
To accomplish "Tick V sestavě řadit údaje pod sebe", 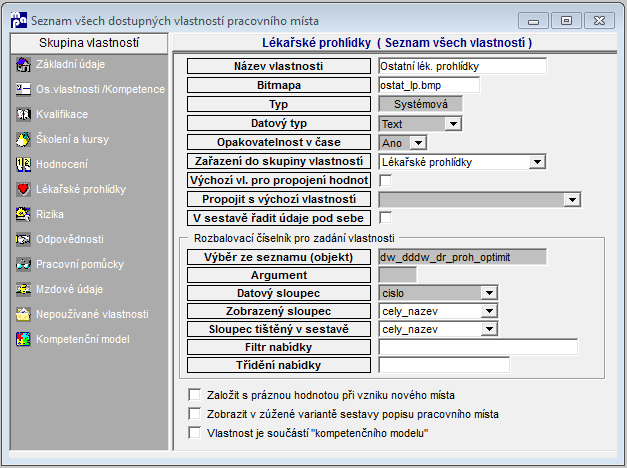I will point(385,218).
